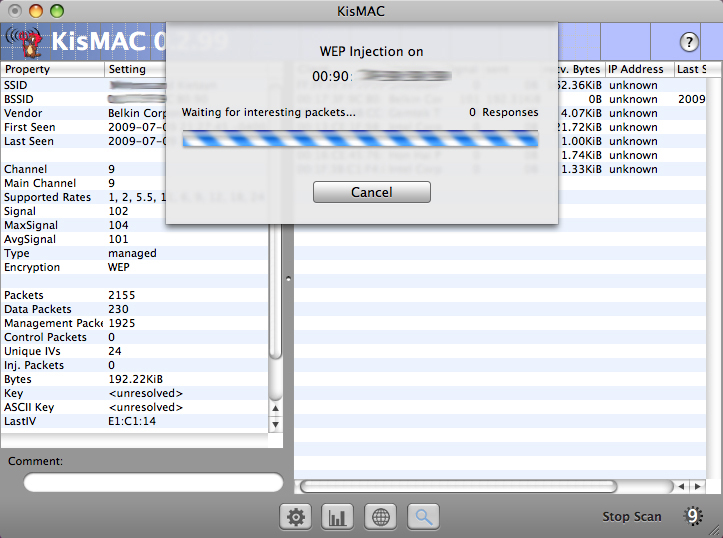Select the Main Channel row
723x538 pixels.
click(x=135, y=183)
